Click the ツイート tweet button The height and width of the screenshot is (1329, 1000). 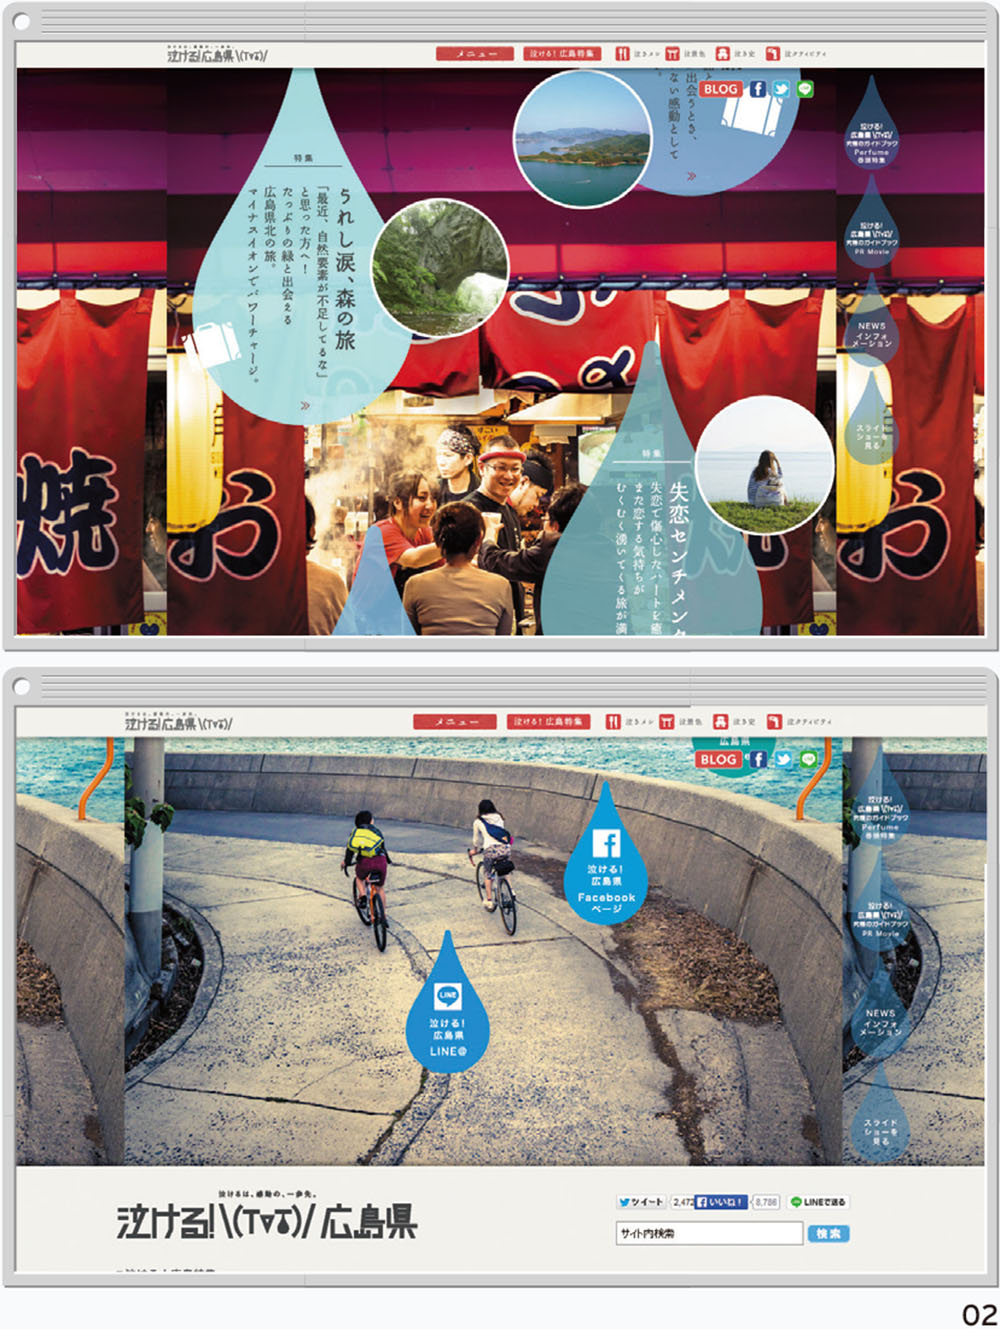point(640,1202)
